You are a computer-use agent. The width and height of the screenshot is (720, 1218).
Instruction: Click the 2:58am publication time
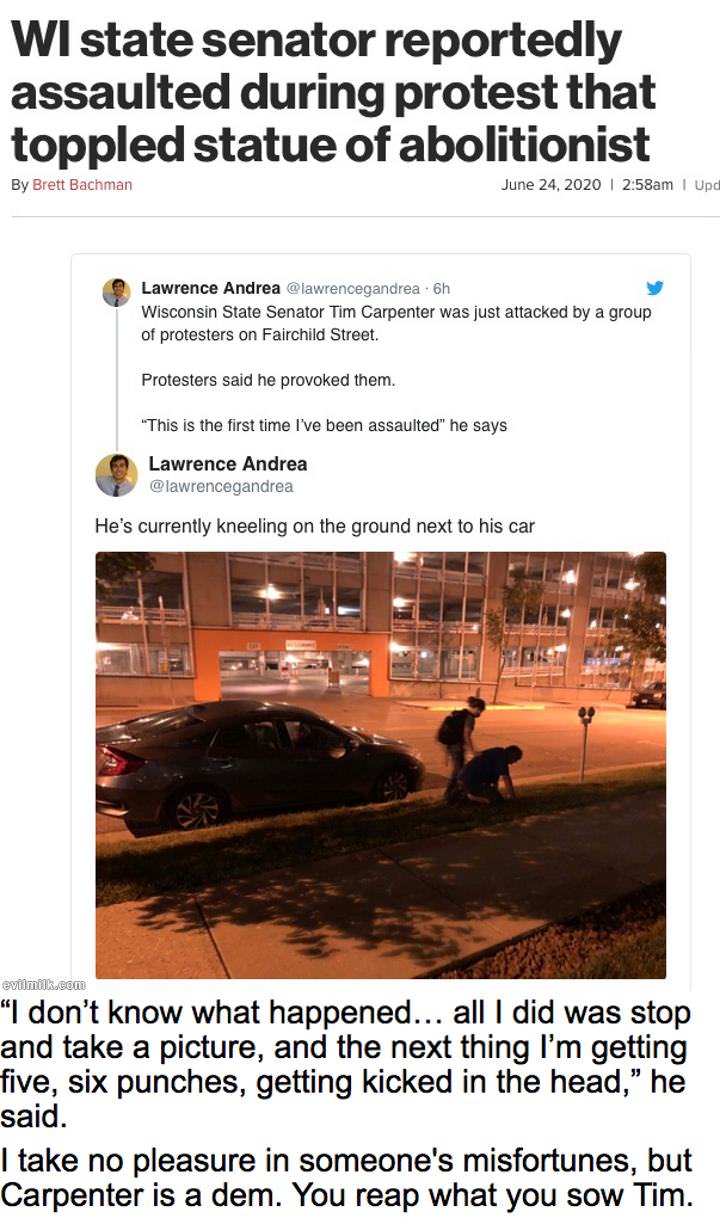[647, 185]
